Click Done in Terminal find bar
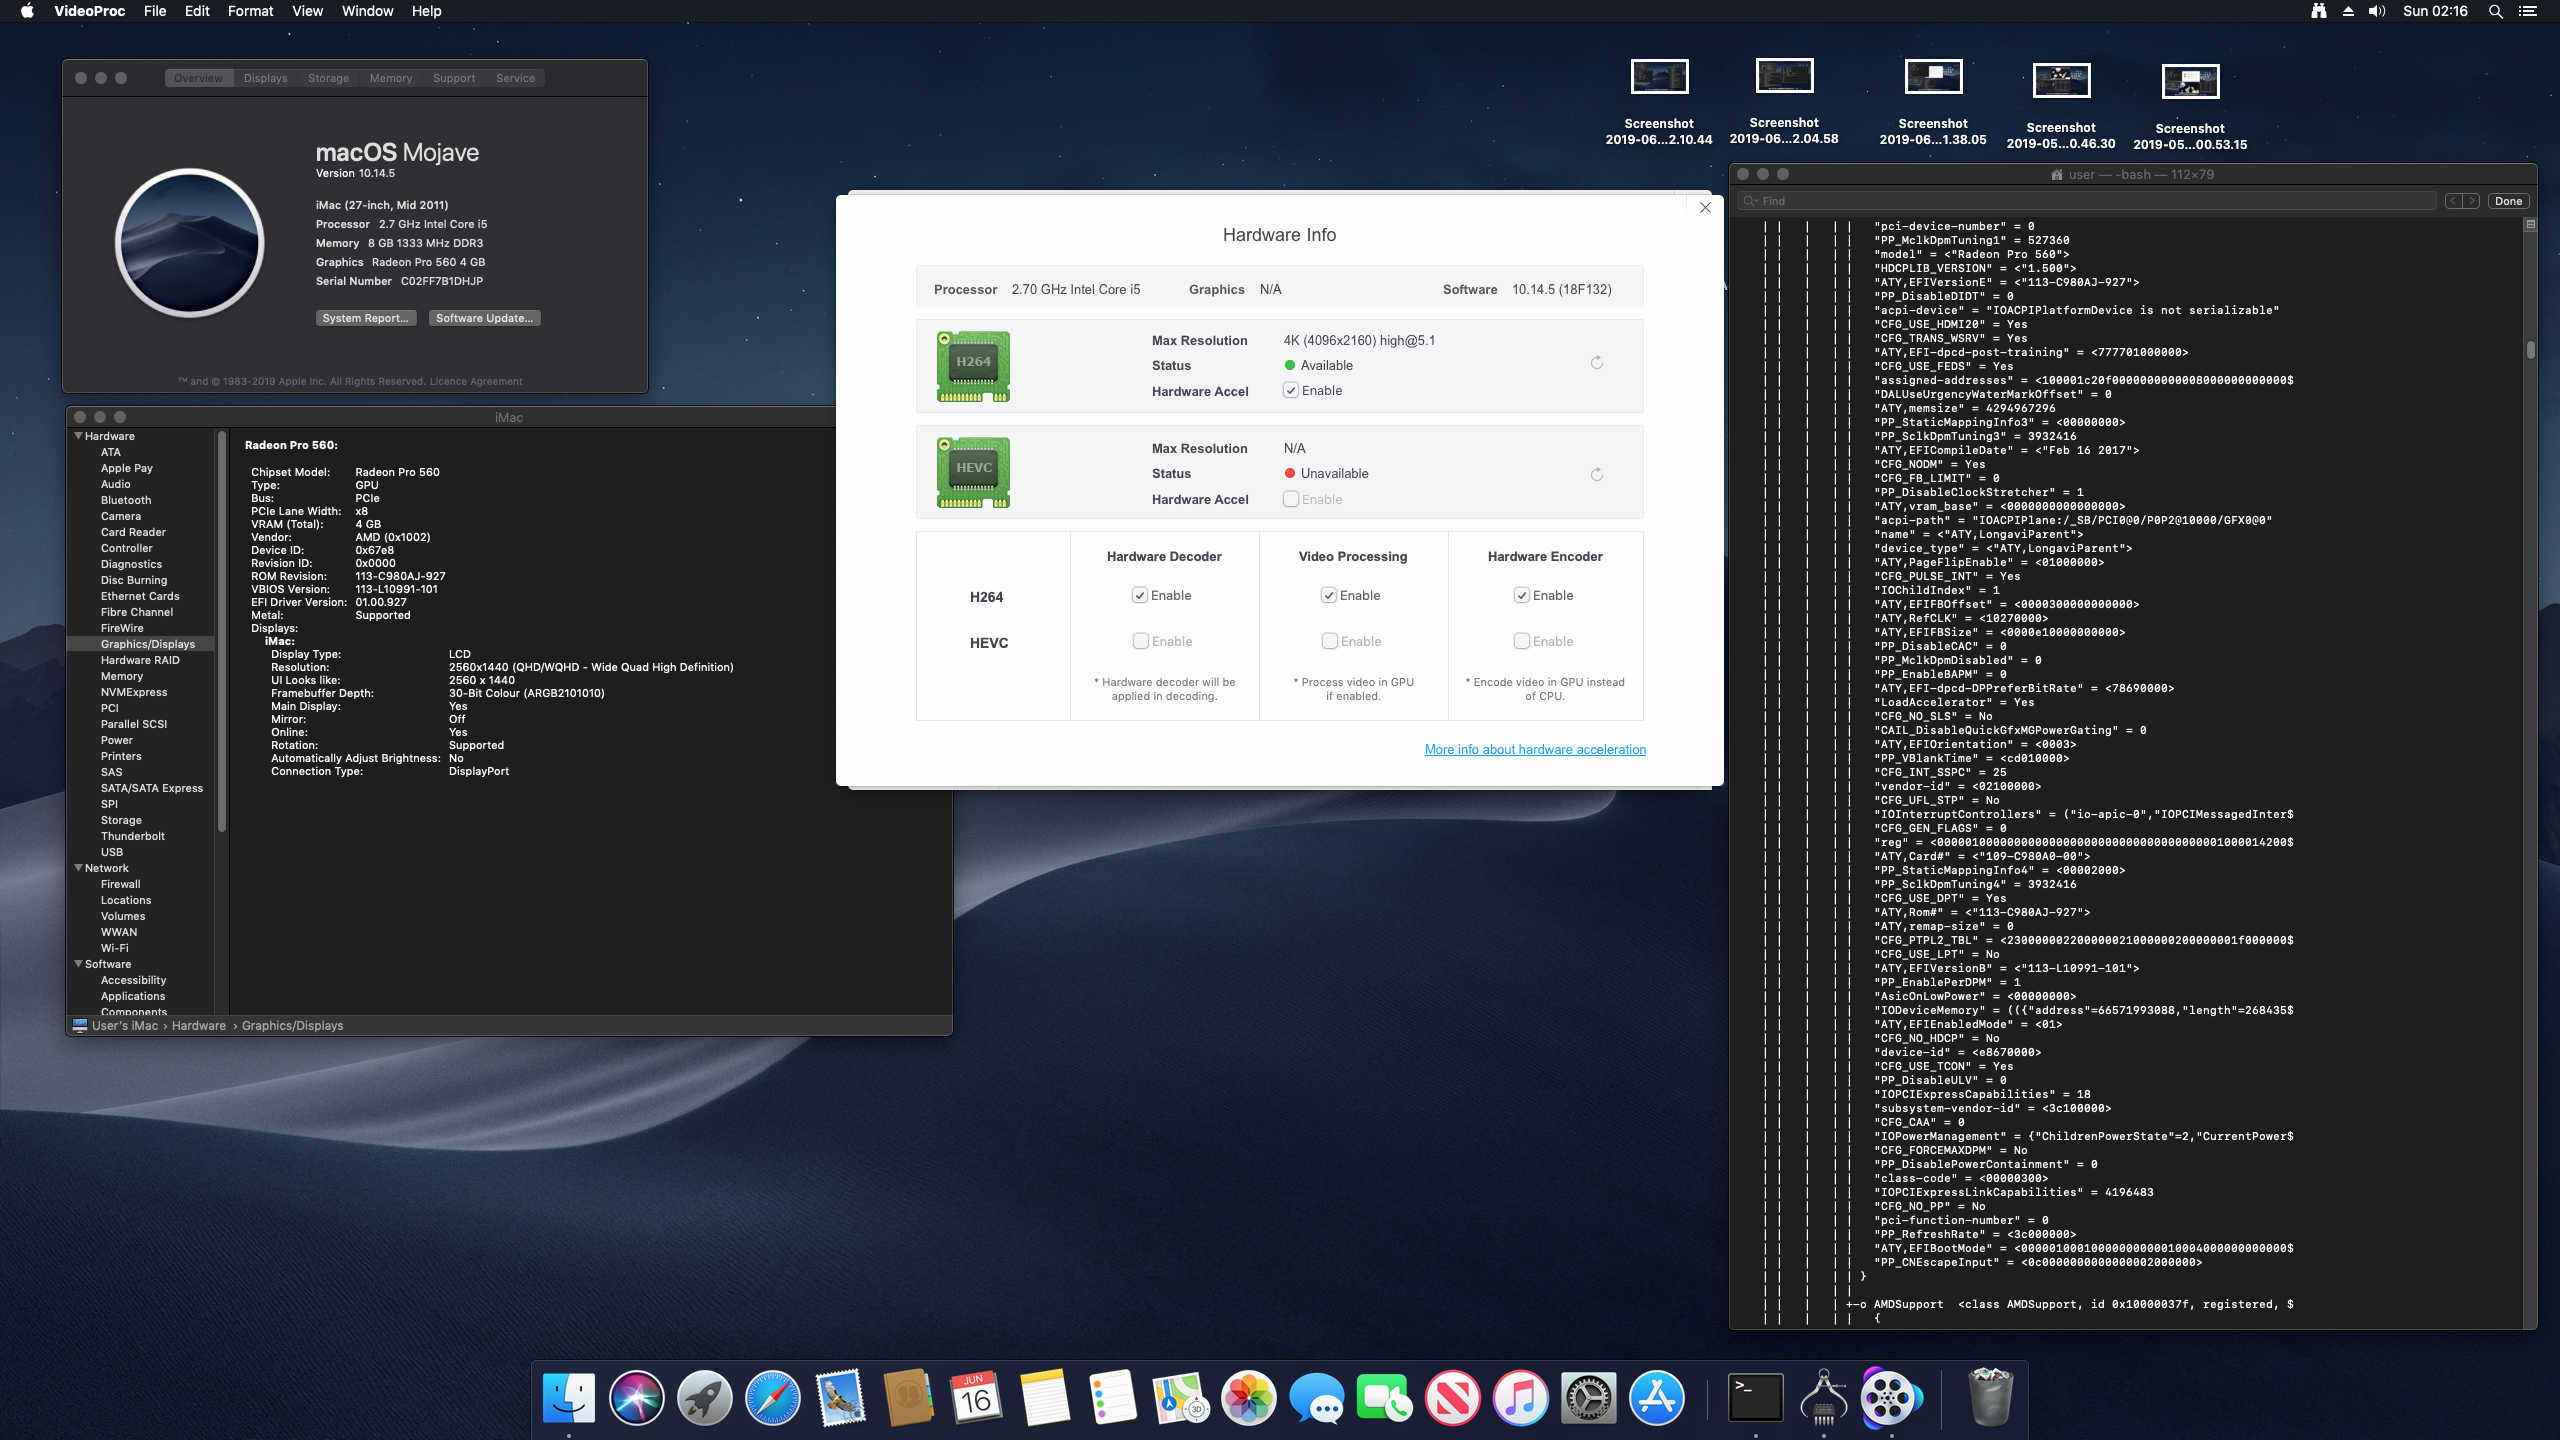 coord(2508,201)
